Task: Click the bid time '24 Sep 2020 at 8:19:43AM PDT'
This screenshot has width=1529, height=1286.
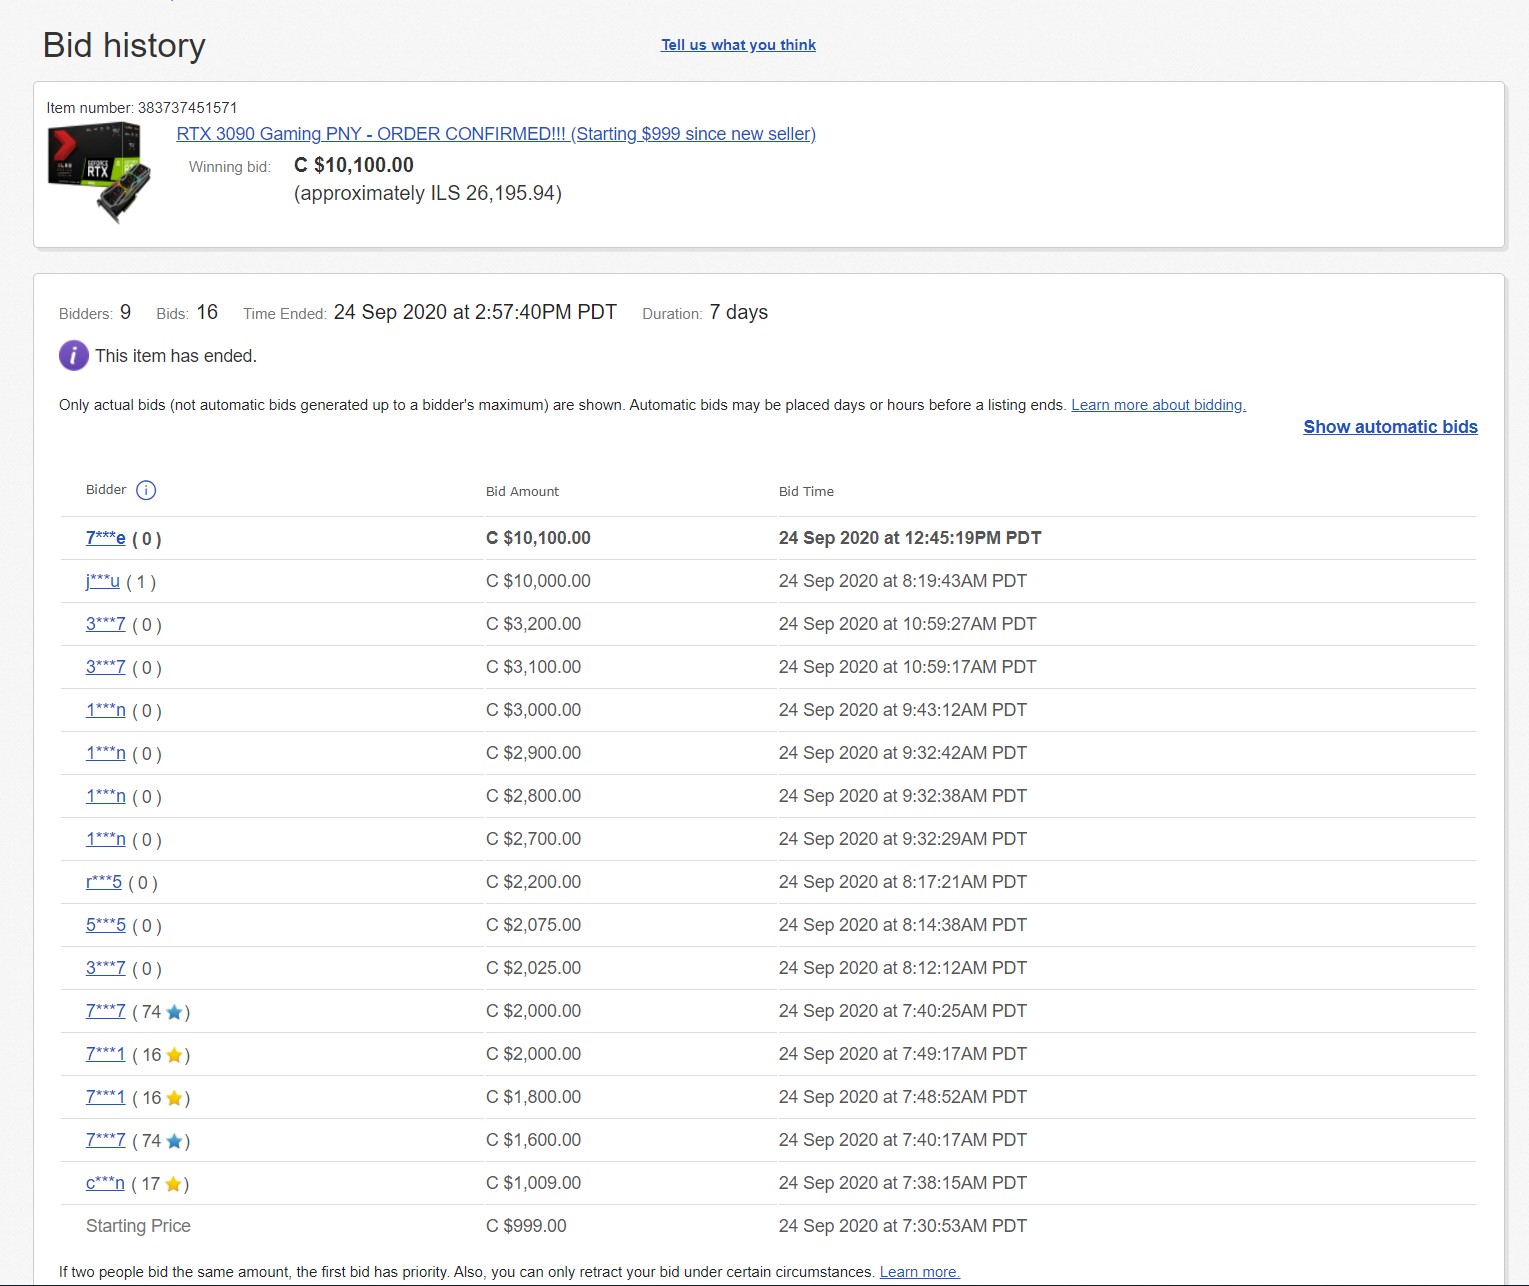Action: tap(903, 581)
